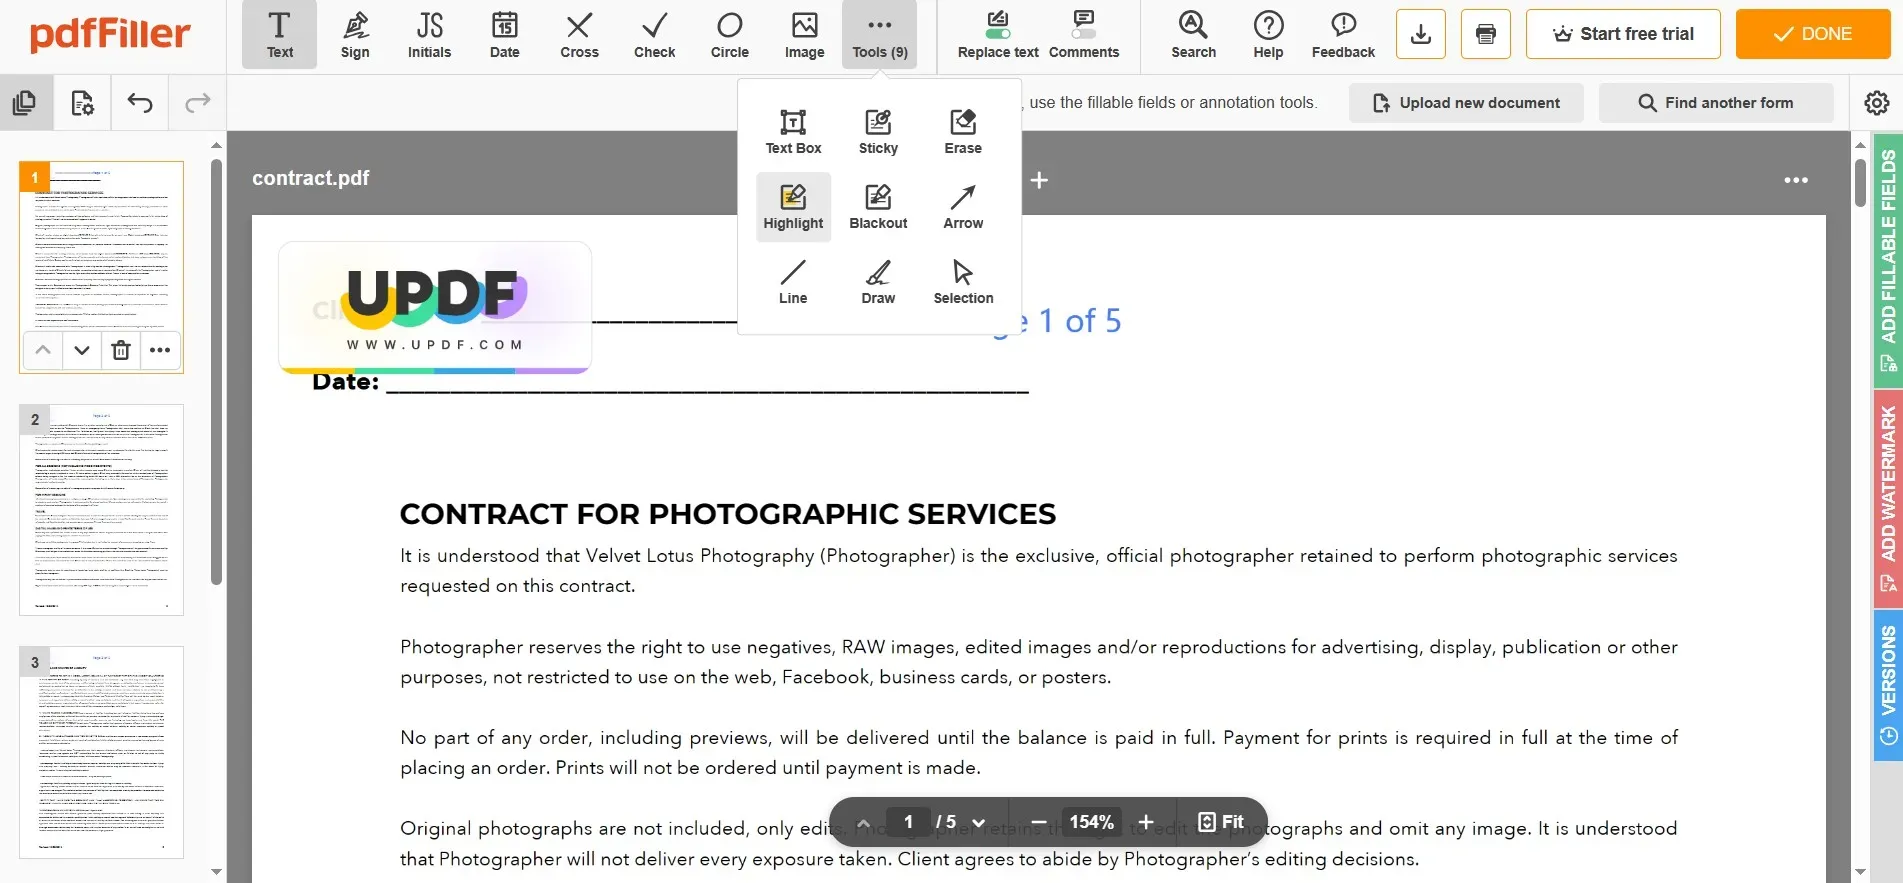Select the Blackout tool
The width and height of the screenshot is (1903, 883).
point(878,207)
